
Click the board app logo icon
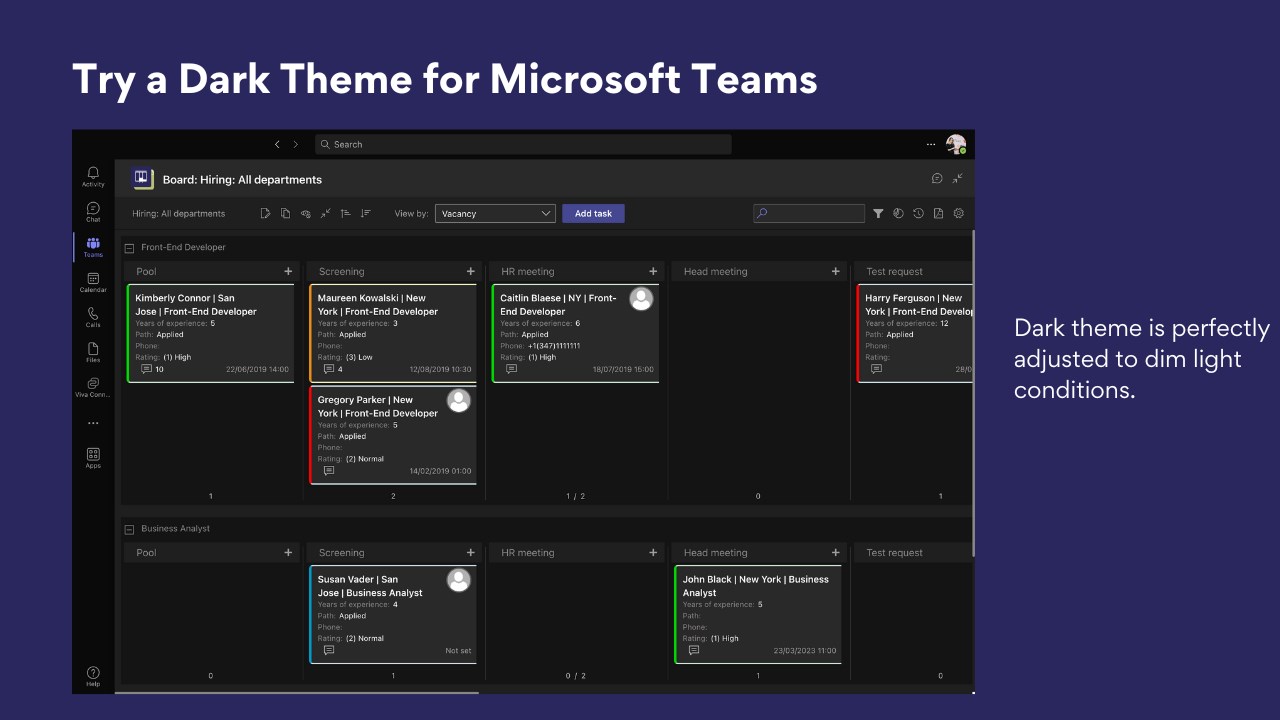tap(142, 179)
